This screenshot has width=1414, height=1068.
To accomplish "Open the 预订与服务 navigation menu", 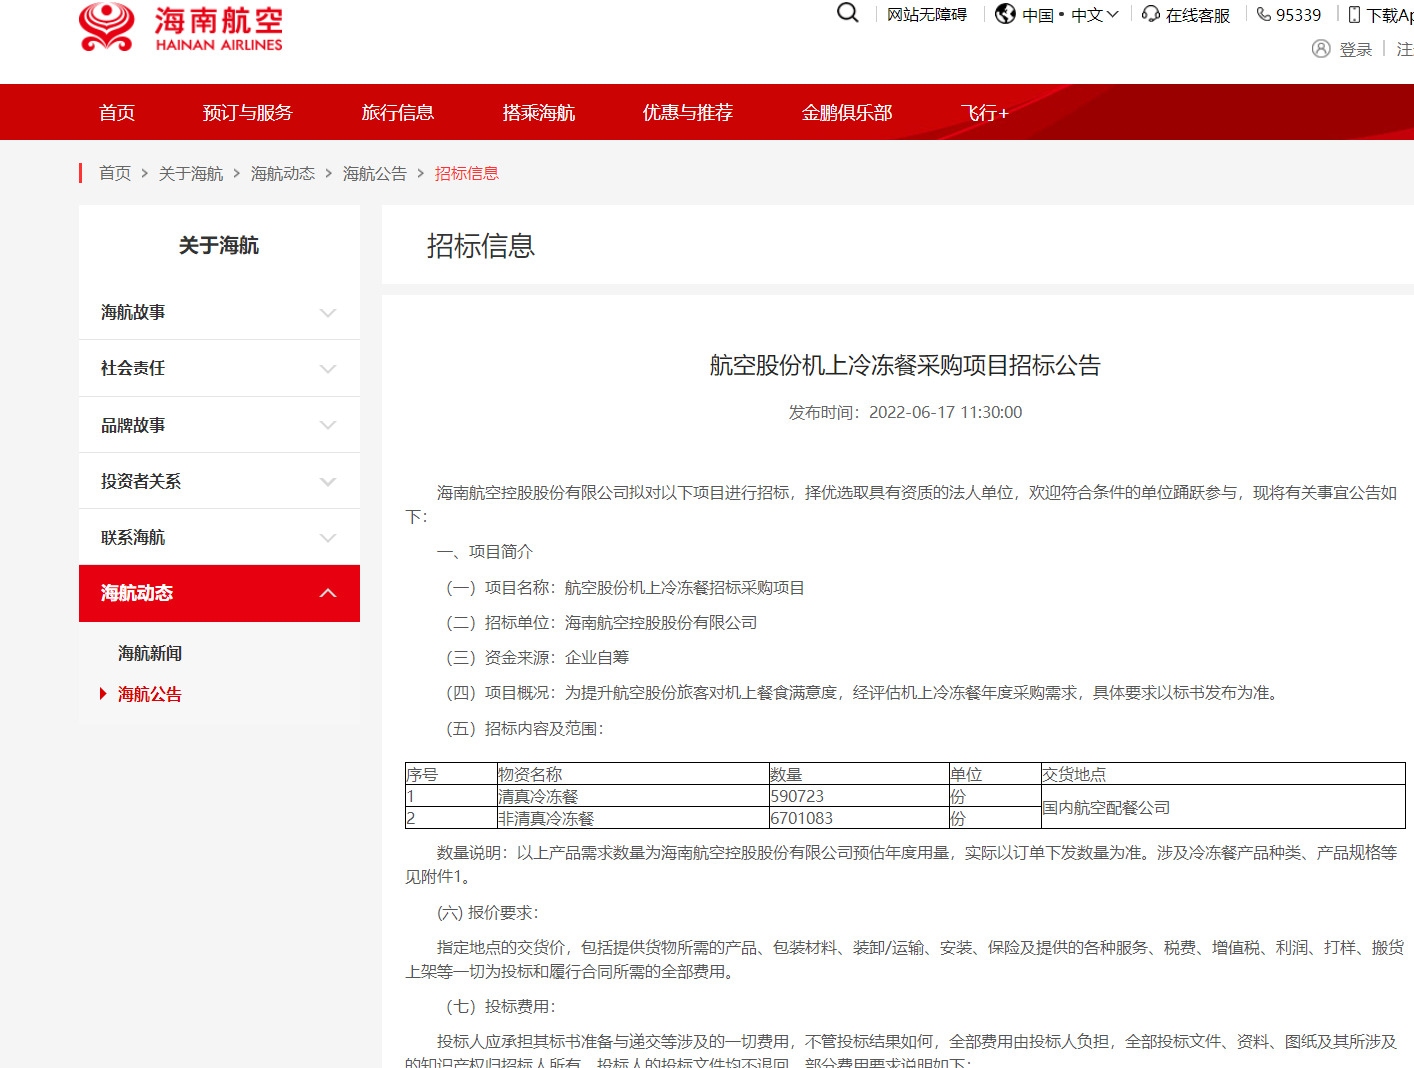I will tap(248, 113).
